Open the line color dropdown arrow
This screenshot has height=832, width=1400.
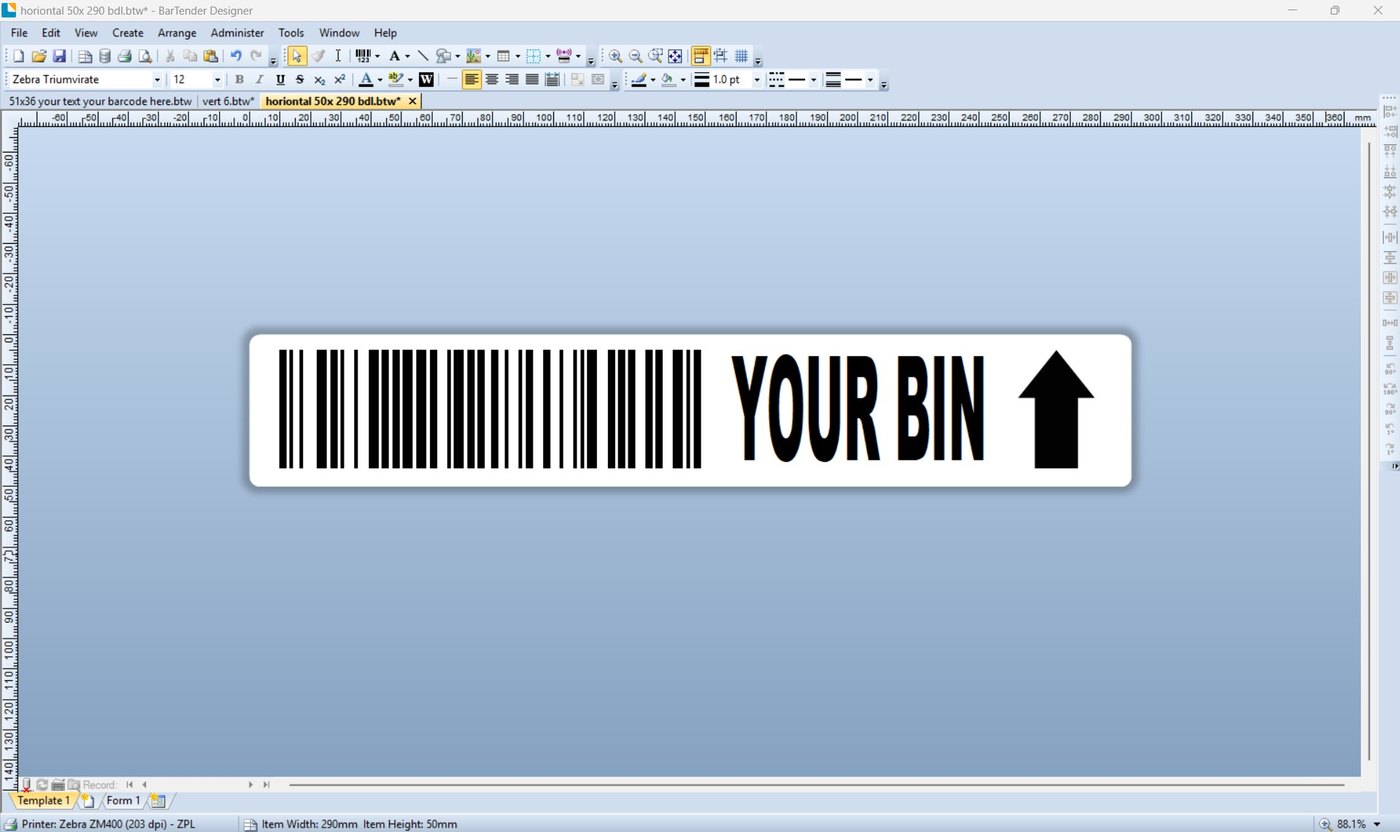tap(653, 80)
